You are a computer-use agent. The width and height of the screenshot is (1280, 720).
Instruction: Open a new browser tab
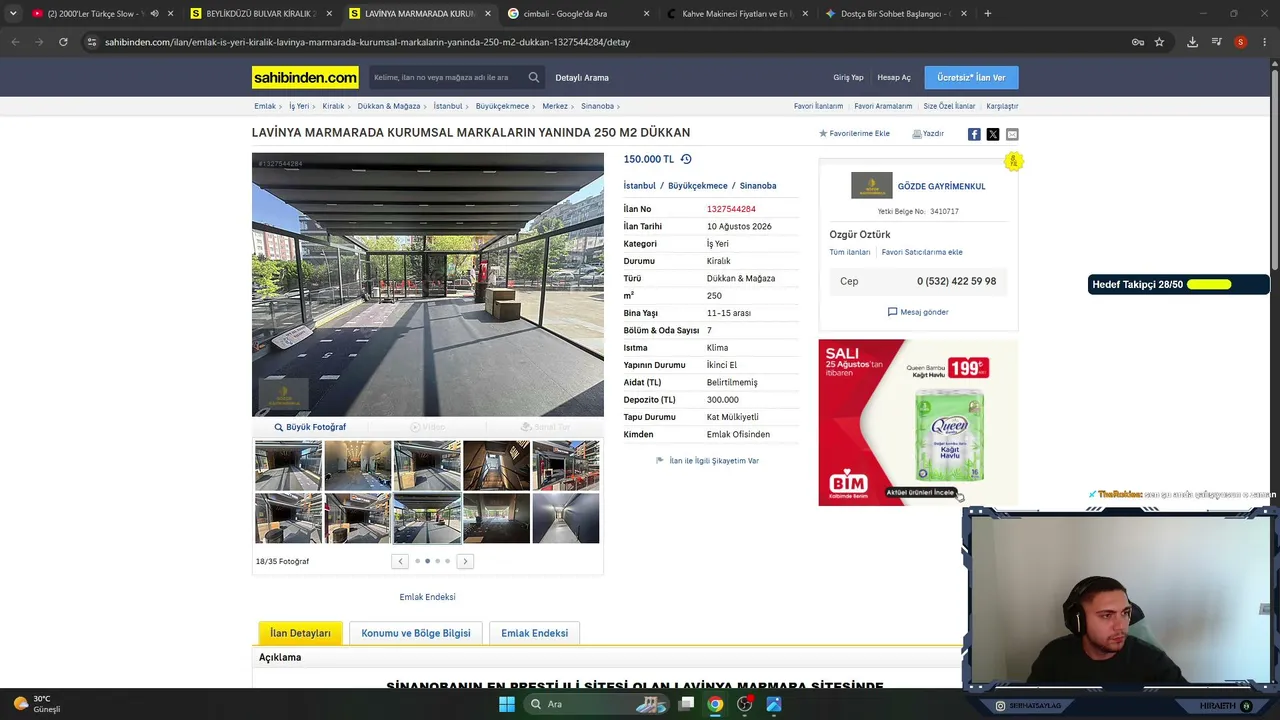[x=987, y=14]
